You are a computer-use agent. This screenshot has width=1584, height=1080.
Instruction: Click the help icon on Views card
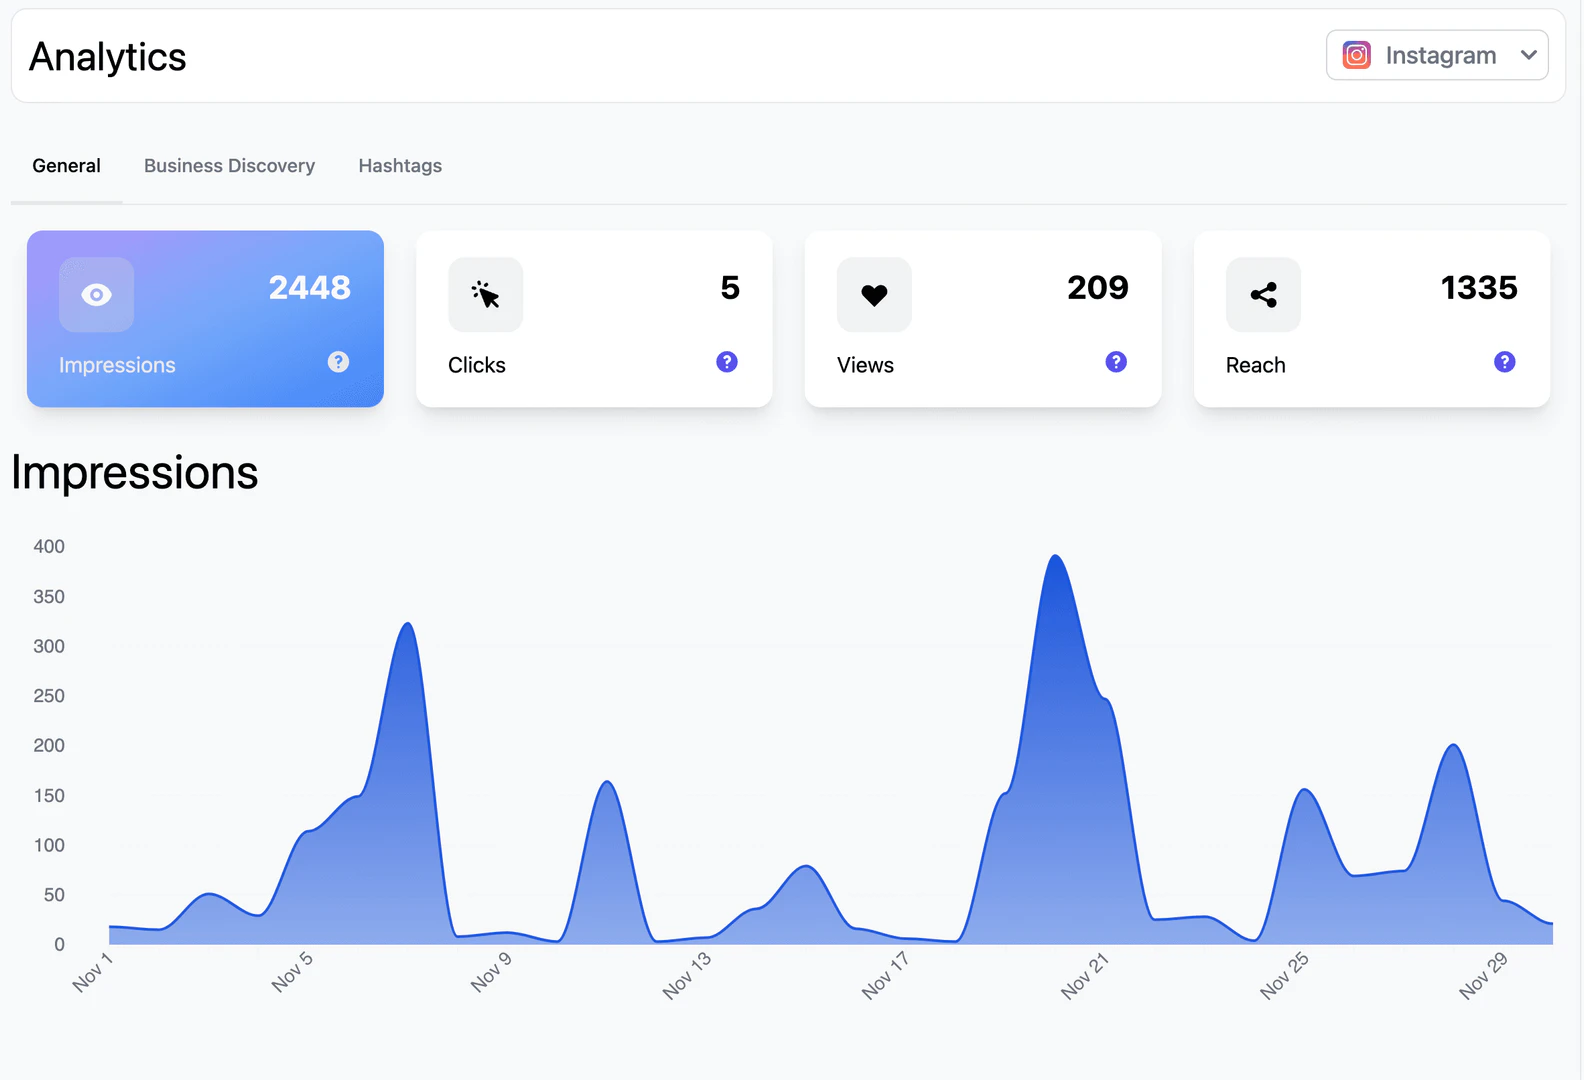(x=1116, y=362)
